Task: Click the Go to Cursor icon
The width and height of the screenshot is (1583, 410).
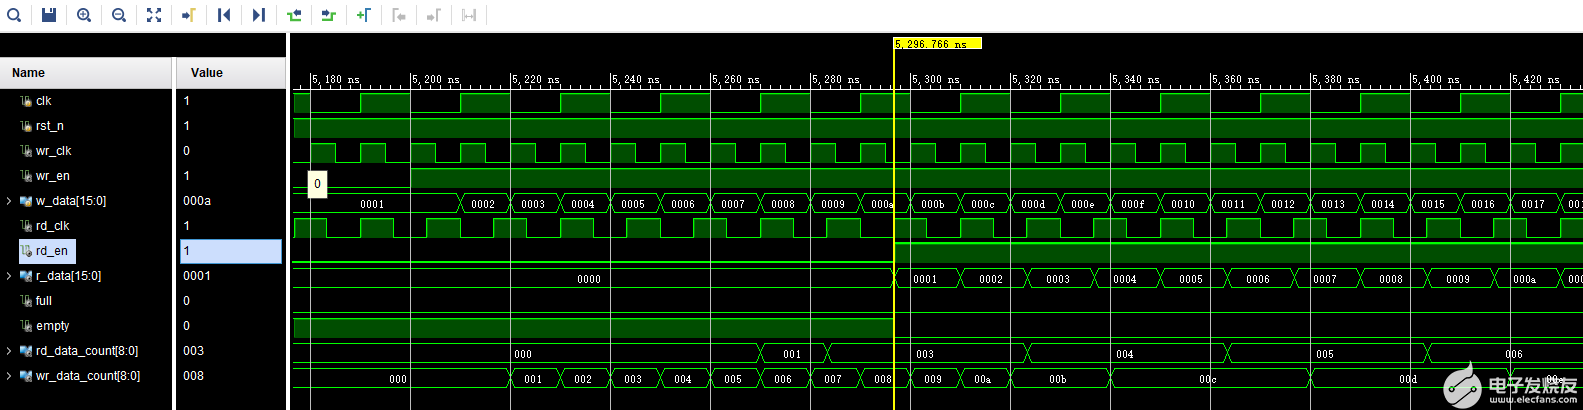Action: coord(189,15)
